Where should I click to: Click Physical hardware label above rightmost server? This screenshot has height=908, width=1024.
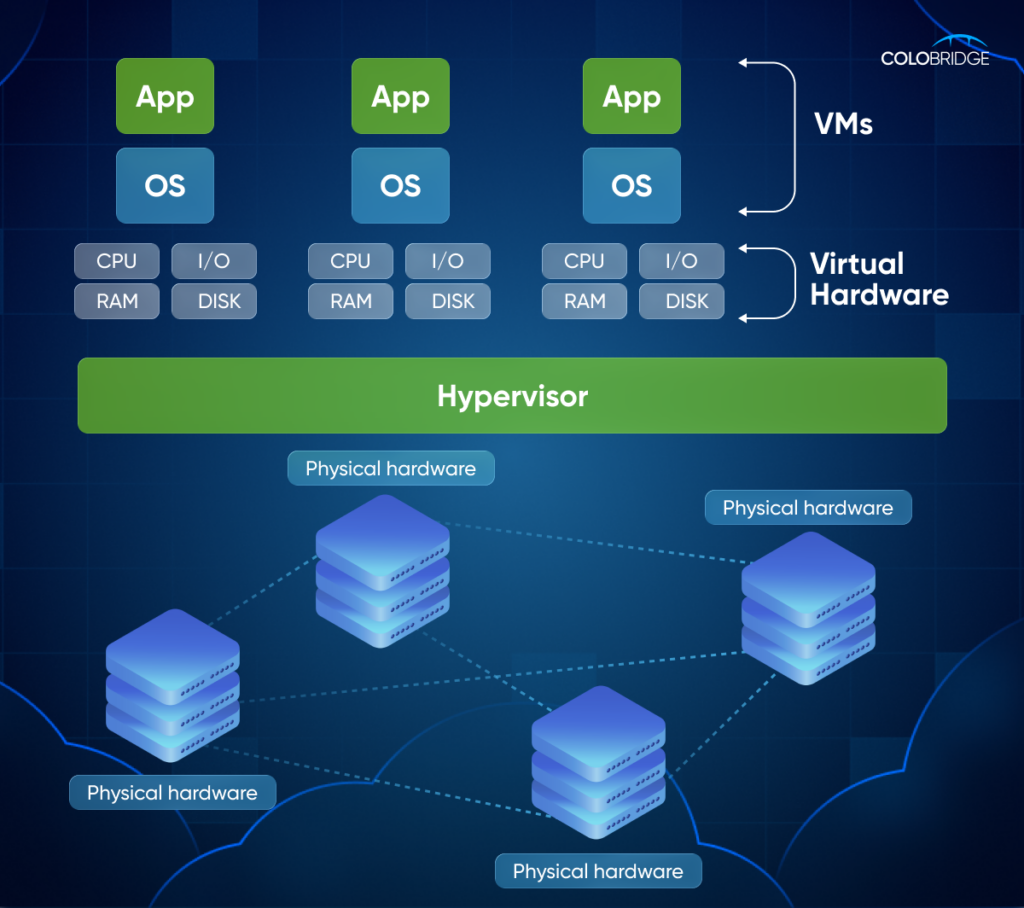[808, 508]
